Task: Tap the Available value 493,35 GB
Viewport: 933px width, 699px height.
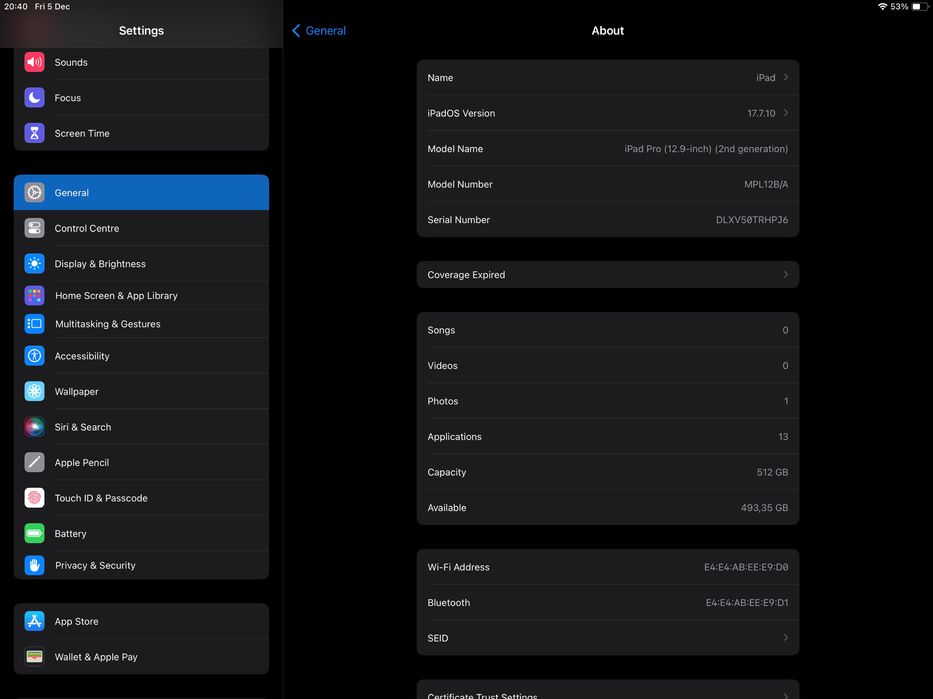Action: click(x=764, y=507)
